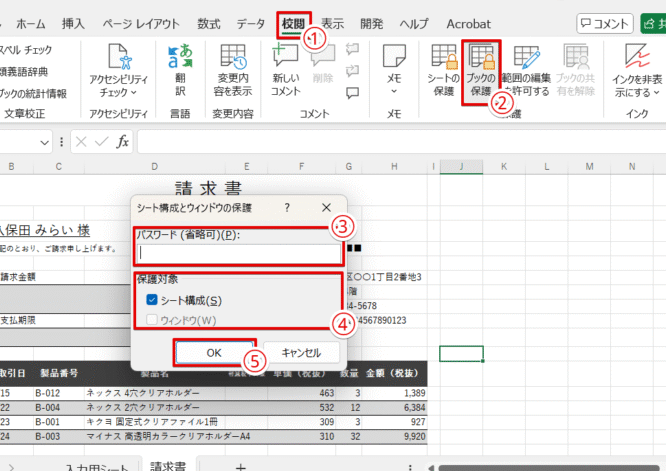Click 金額（税抜） column heading
The image size is (666, 471).
point(392,373)
